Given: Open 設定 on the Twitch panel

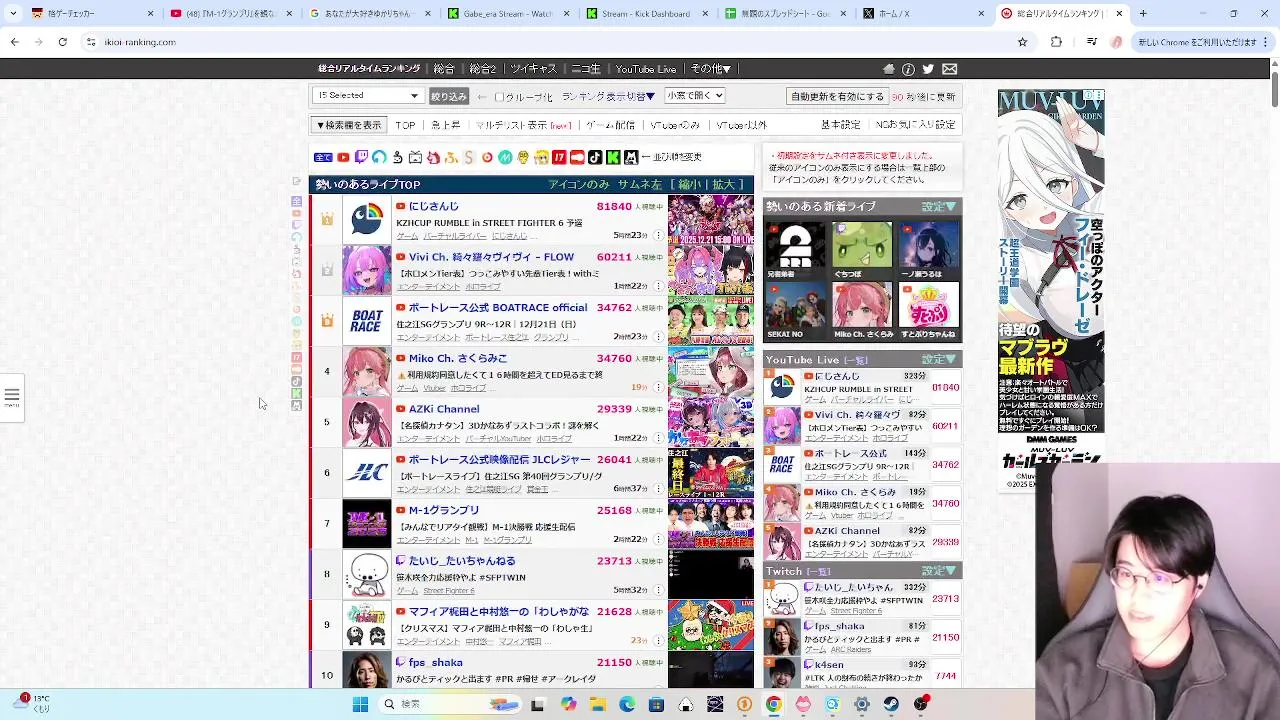Looking at the screenshot, I should 938,571.
